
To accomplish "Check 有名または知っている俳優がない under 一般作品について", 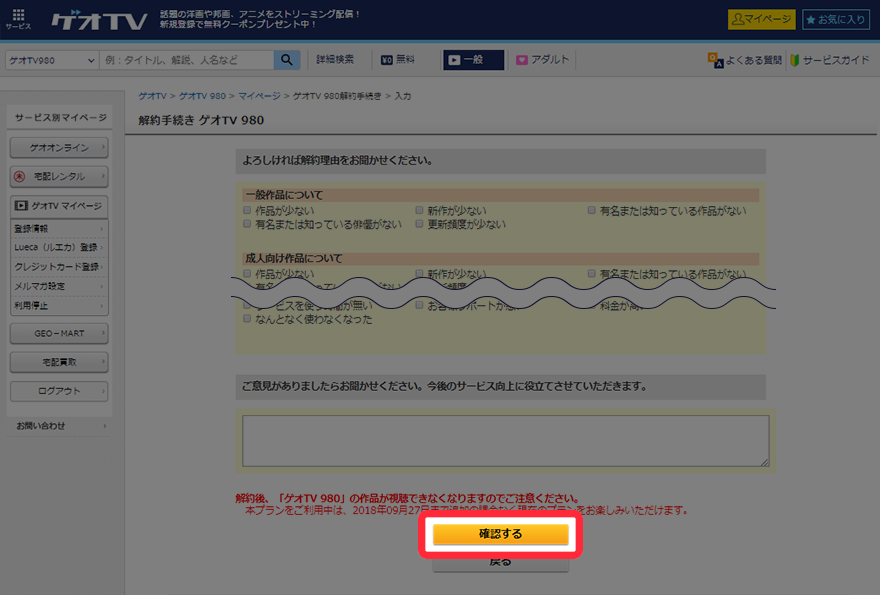I will click(247, 224).
